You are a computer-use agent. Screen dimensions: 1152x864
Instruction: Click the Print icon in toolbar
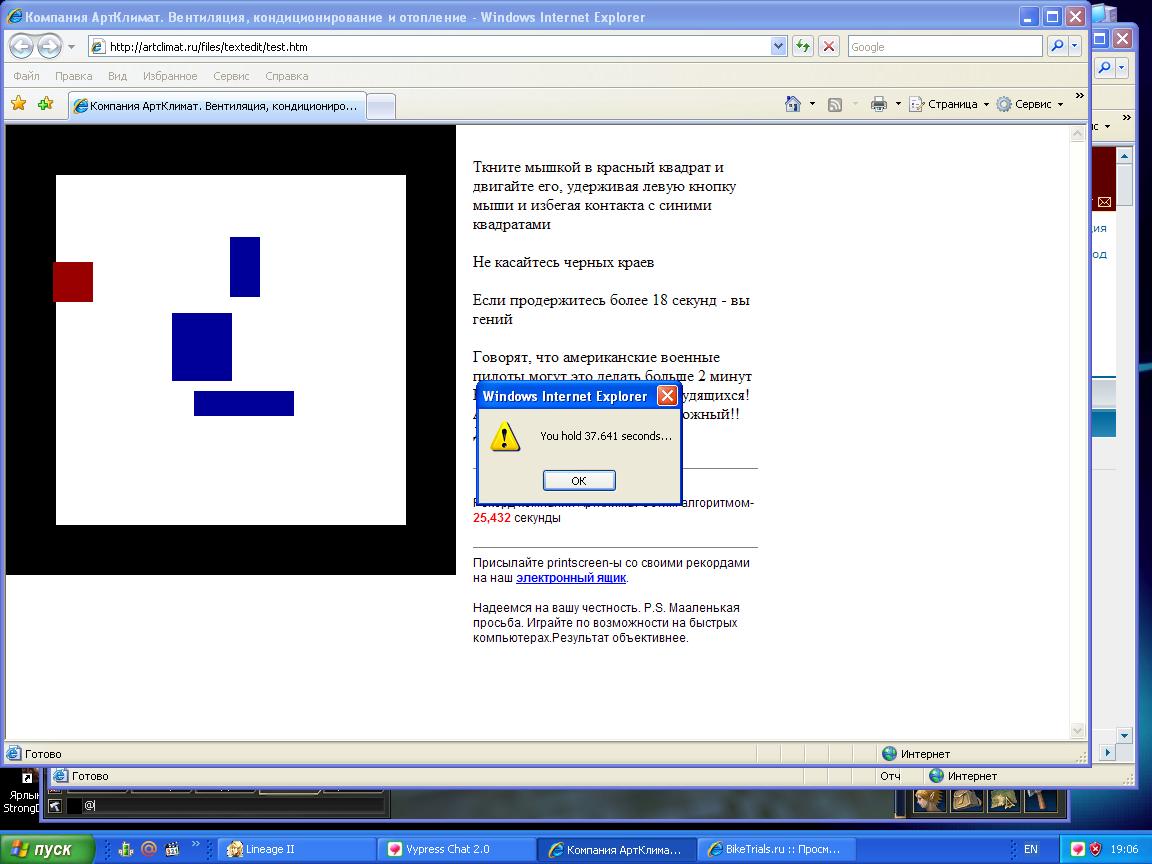point(879,104)
